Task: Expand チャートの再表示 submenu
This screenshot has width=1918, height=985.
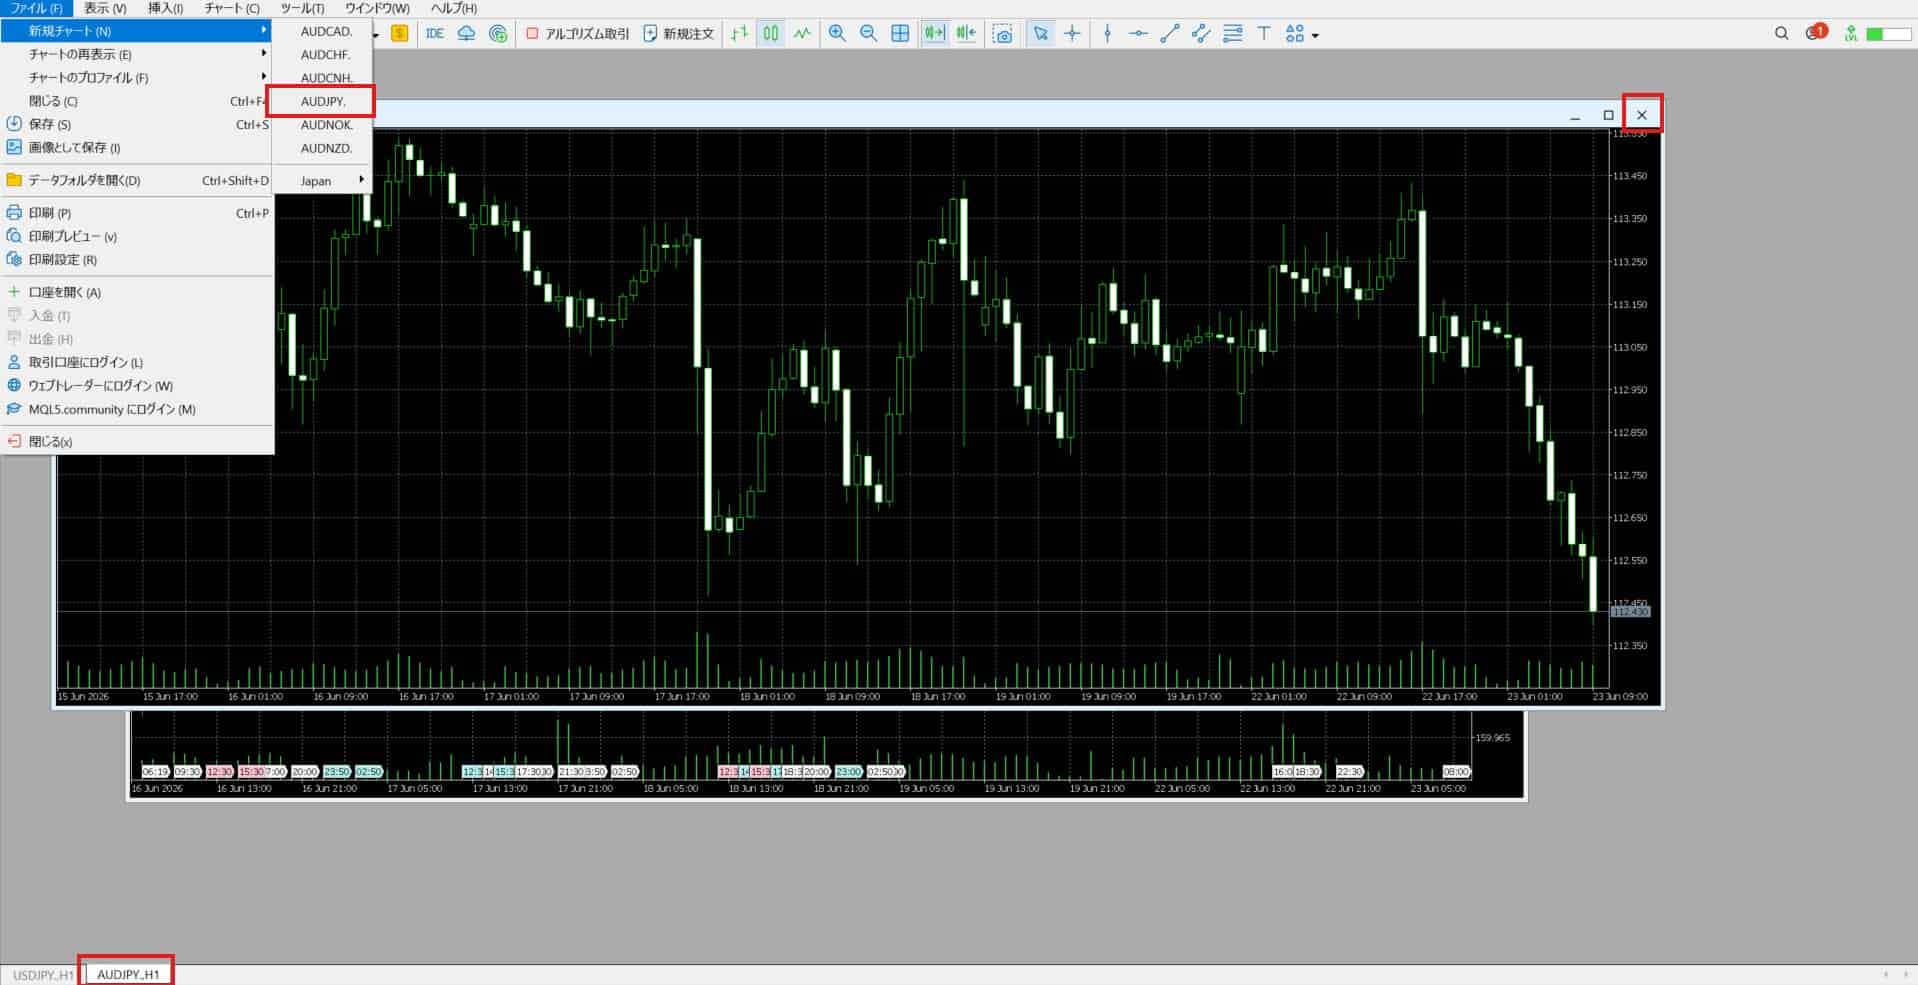Action: 137,54
